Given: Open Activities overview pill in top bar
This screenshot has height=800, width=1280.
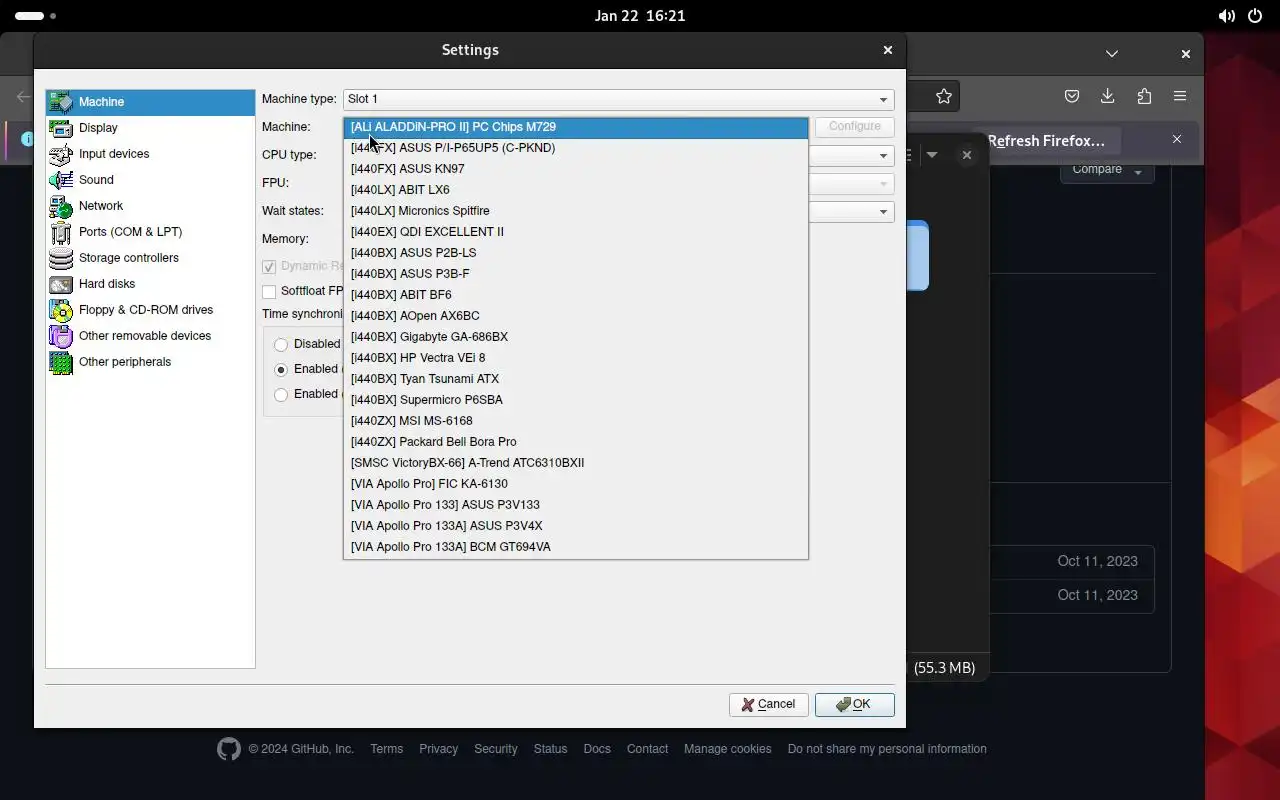Looking at the screenshot, I should coord(36,16).
